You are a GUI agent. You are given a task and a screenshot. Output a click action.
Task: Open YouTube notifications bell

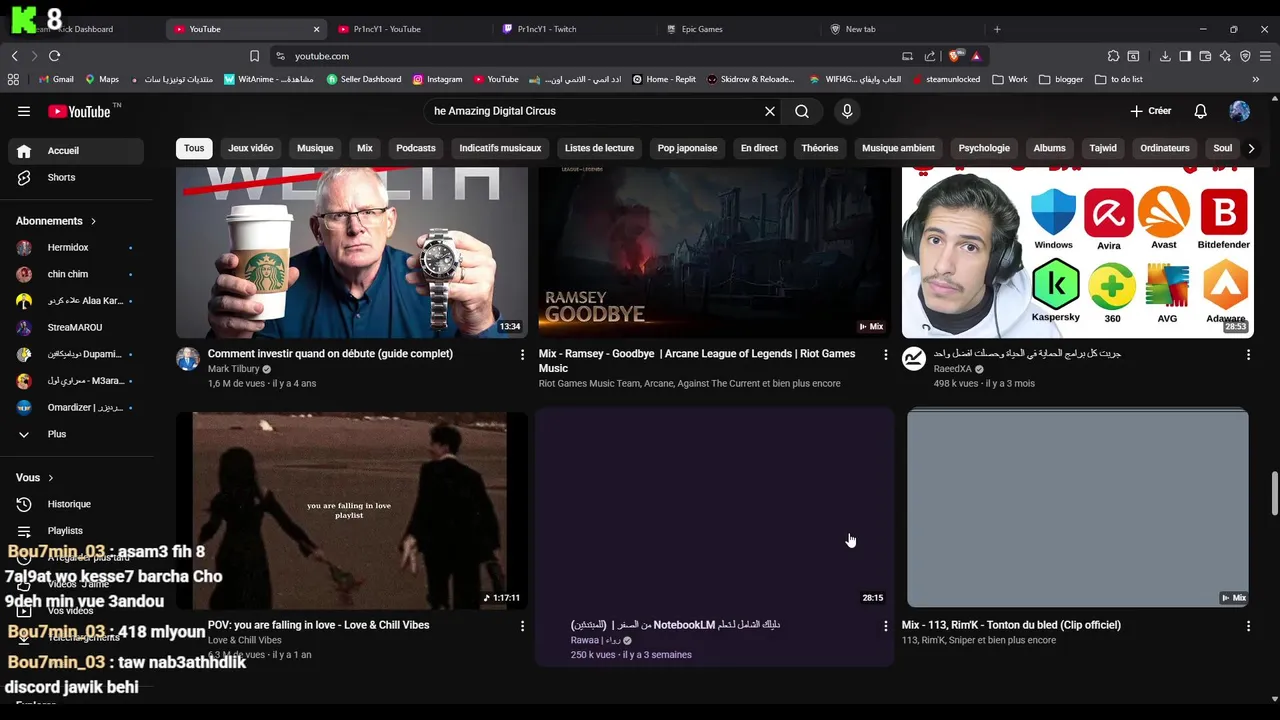(x=1201, y=111)
